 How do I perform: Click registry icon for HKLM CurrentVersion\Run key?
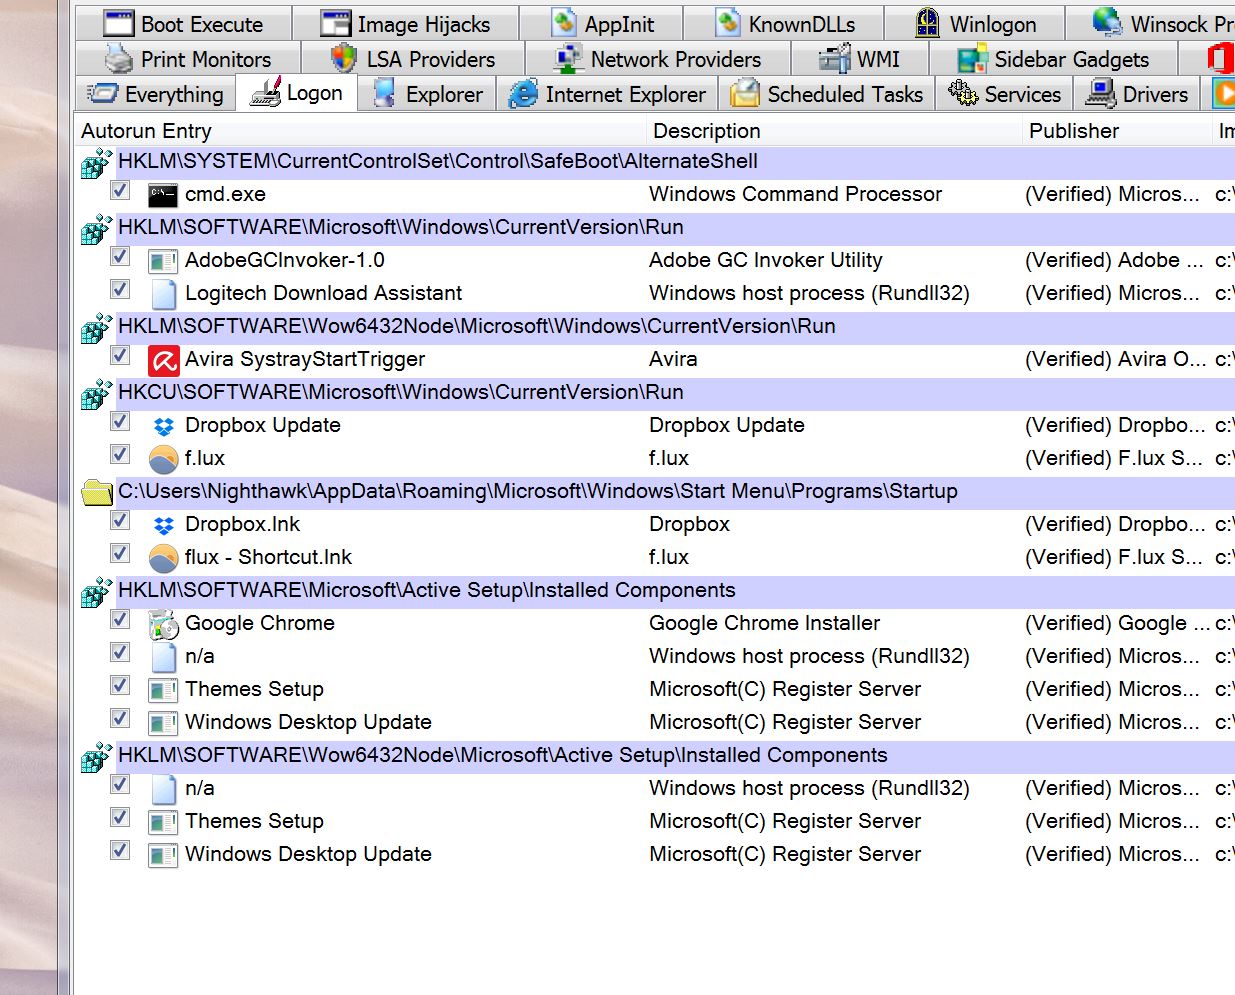click(96, 229)
